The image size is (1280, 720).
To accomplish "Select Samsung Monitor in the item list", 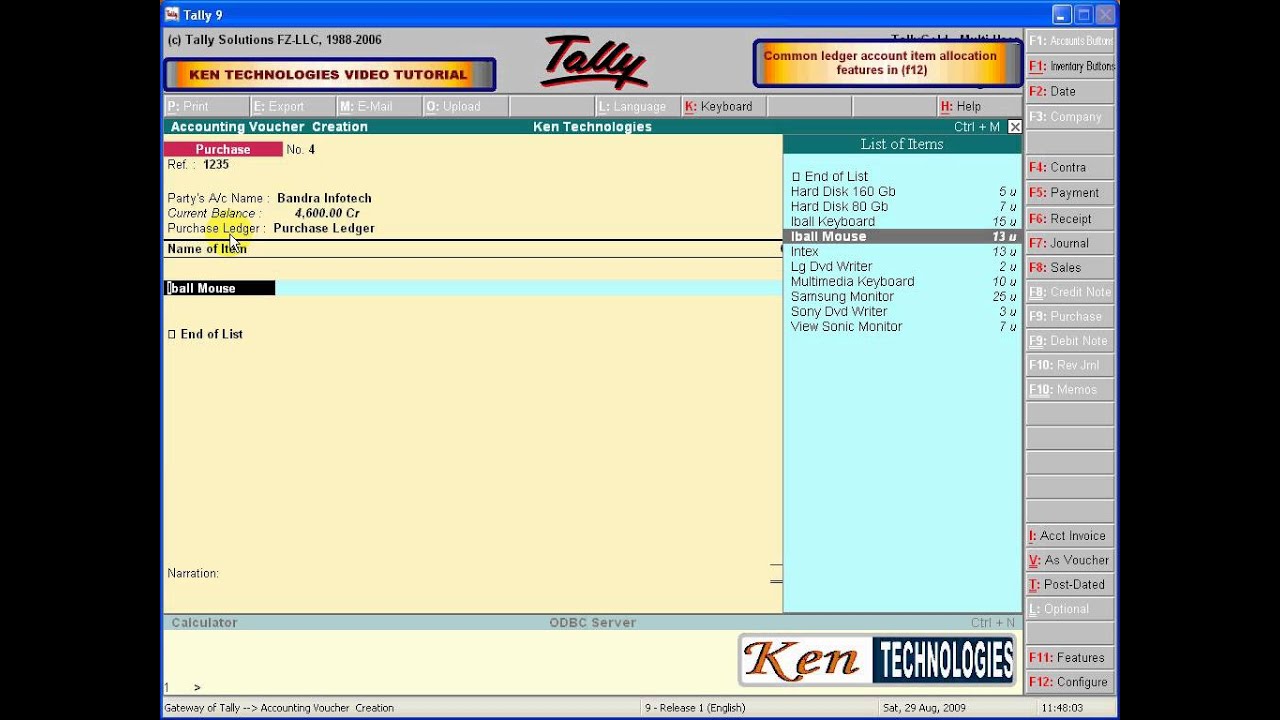I will (x=902, y=297).
